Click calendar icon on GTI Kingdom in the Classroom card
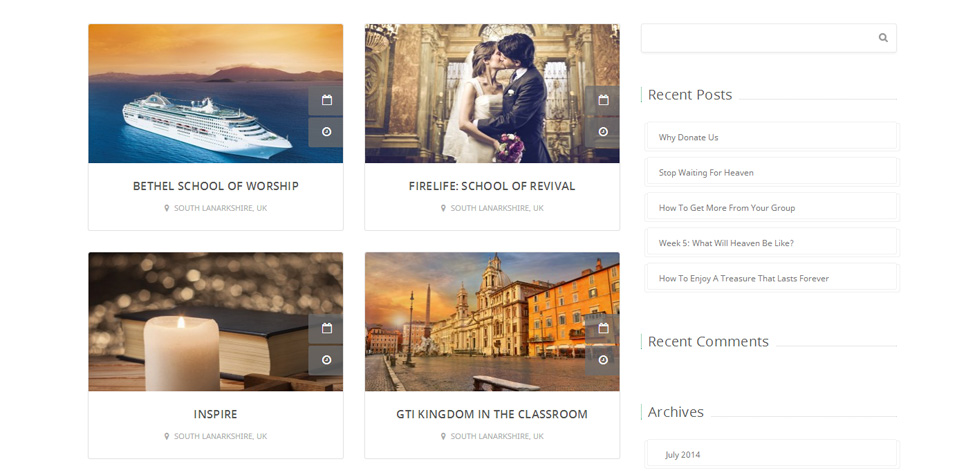 pos(602,328)
